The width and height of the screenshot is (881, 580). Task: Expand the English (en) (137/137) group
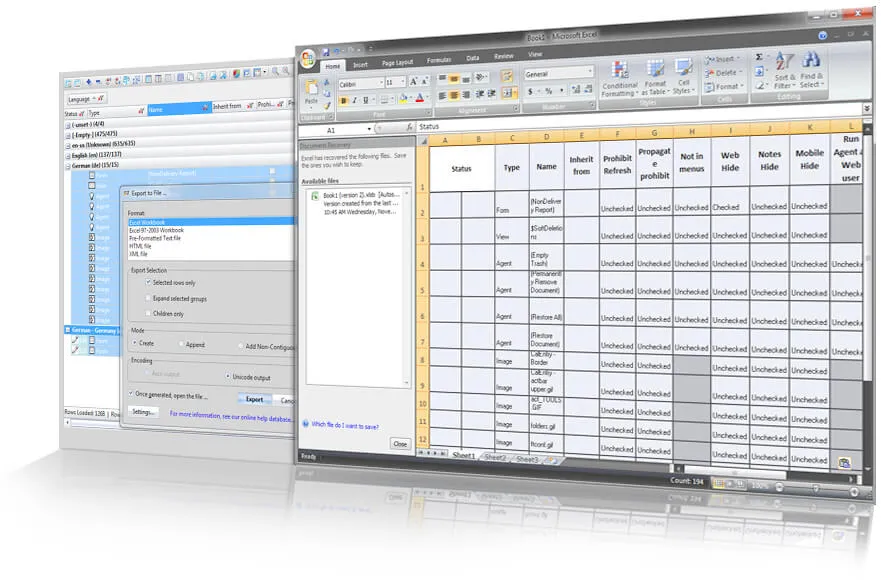coord(68,156)
